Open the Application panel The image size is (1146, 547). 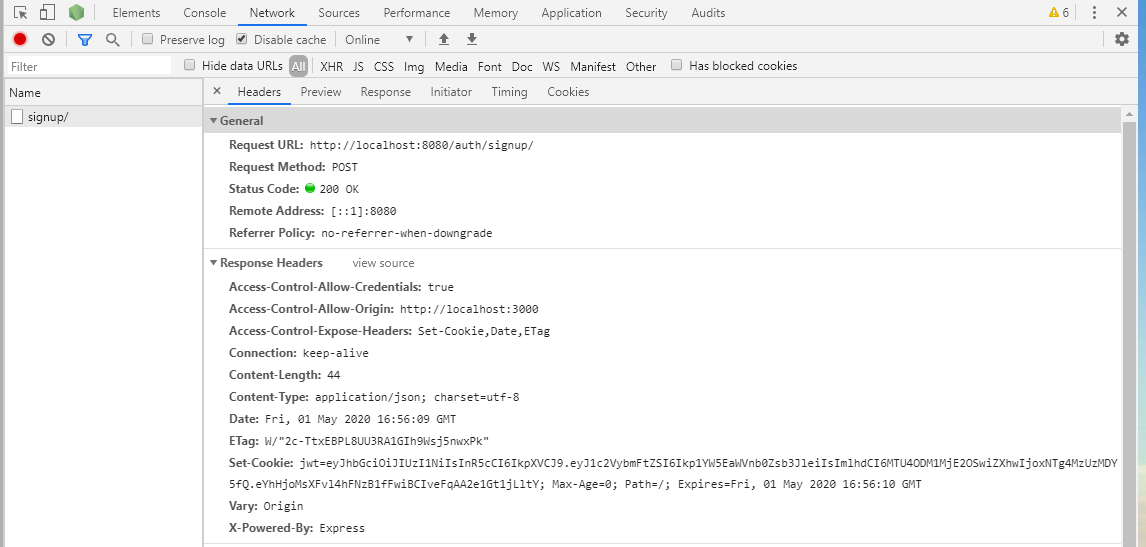pos(572,12)
